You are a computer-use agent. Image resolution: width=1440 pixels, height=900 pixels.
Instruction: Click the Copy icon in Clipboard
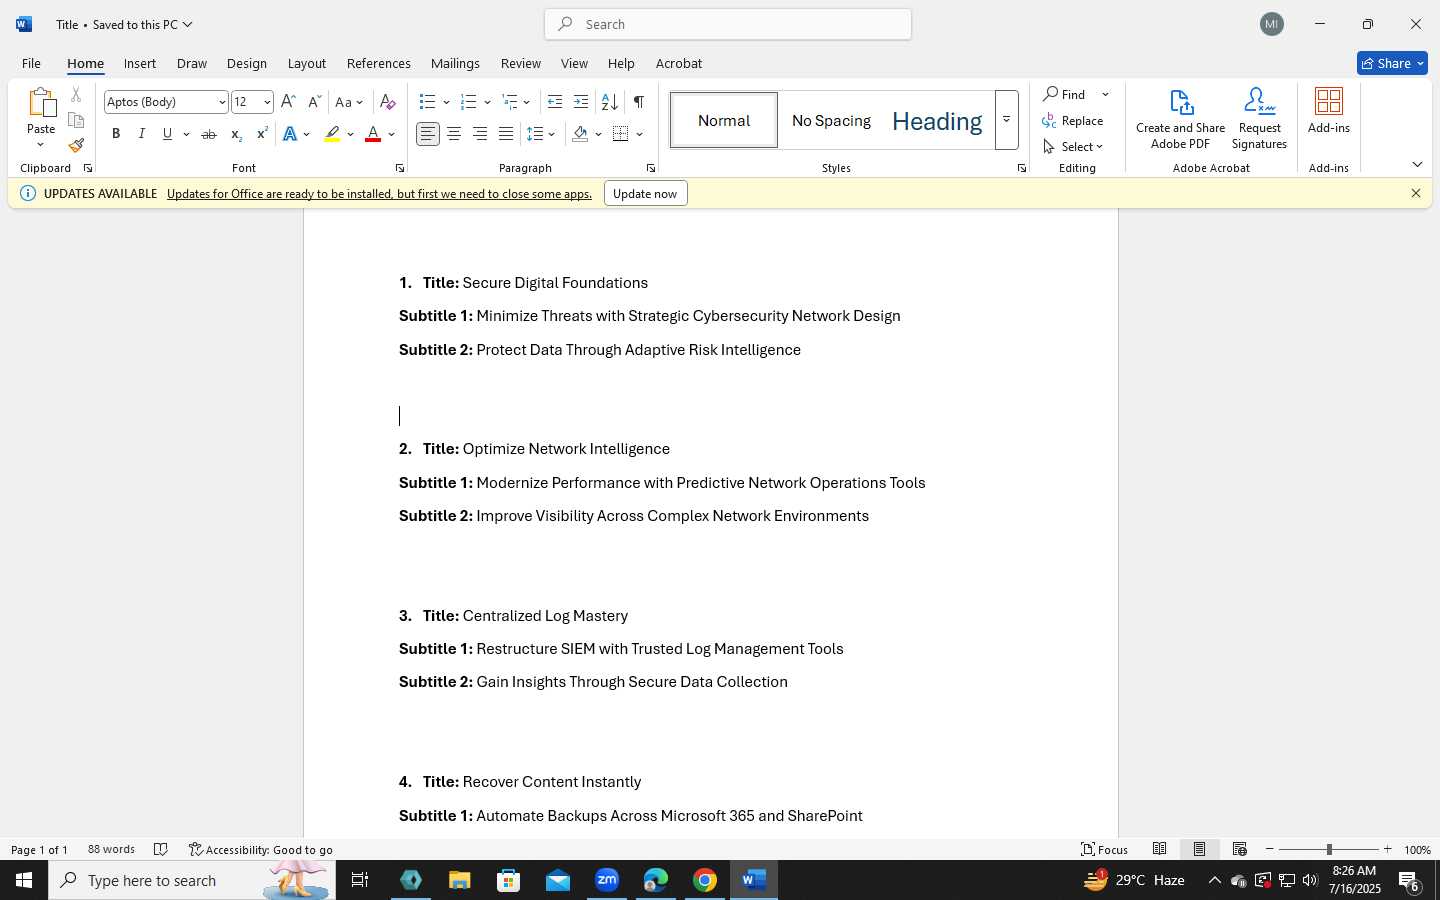[x=76, y=120]
